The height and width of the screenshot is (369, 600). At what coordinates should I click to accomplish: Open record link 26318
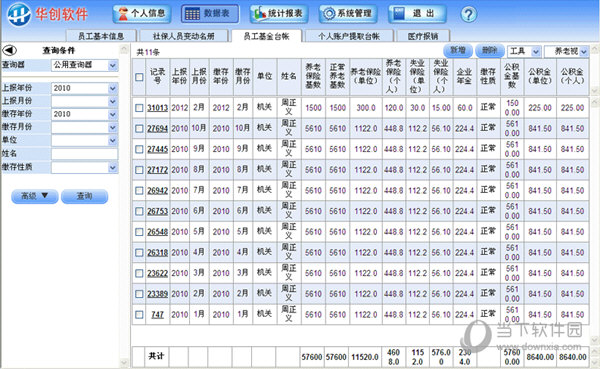pos(157,253)
